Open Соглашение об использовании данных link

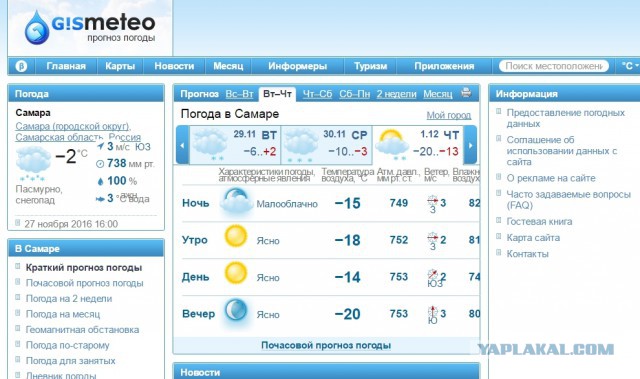tap(562, 151)
